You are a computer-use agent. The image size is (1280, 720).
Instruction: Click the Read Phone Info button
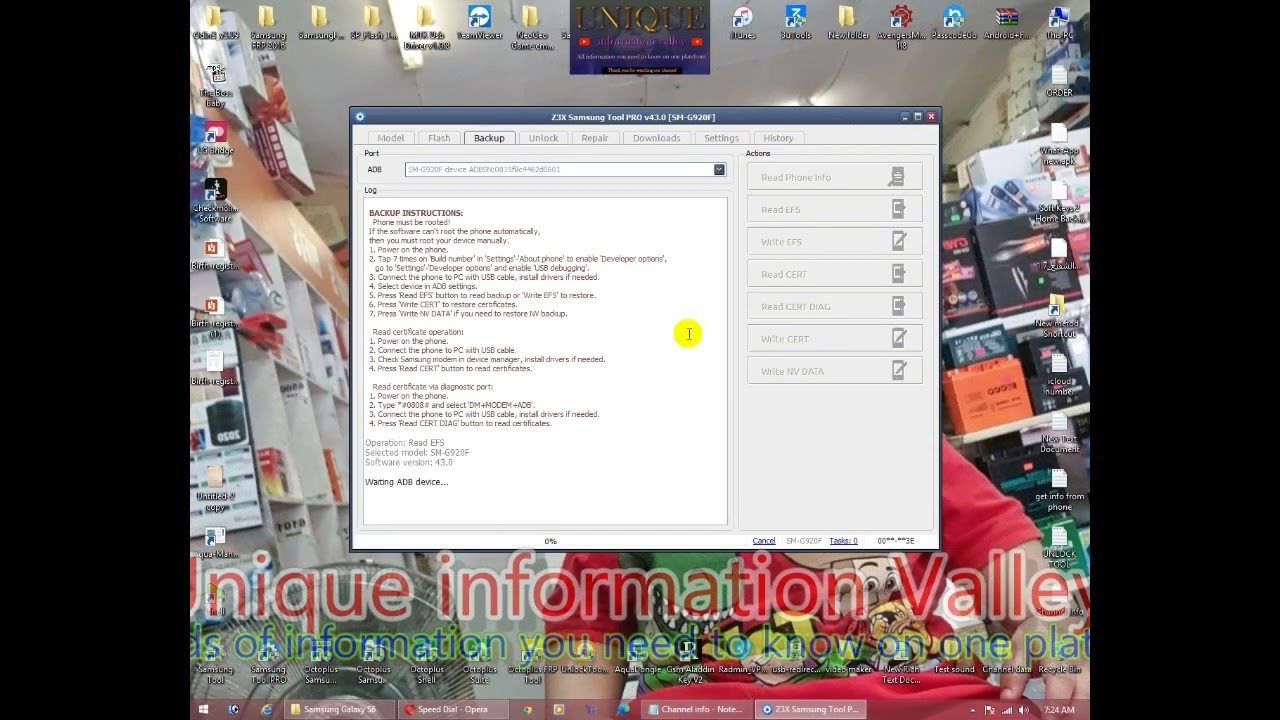tap(834, 177)
